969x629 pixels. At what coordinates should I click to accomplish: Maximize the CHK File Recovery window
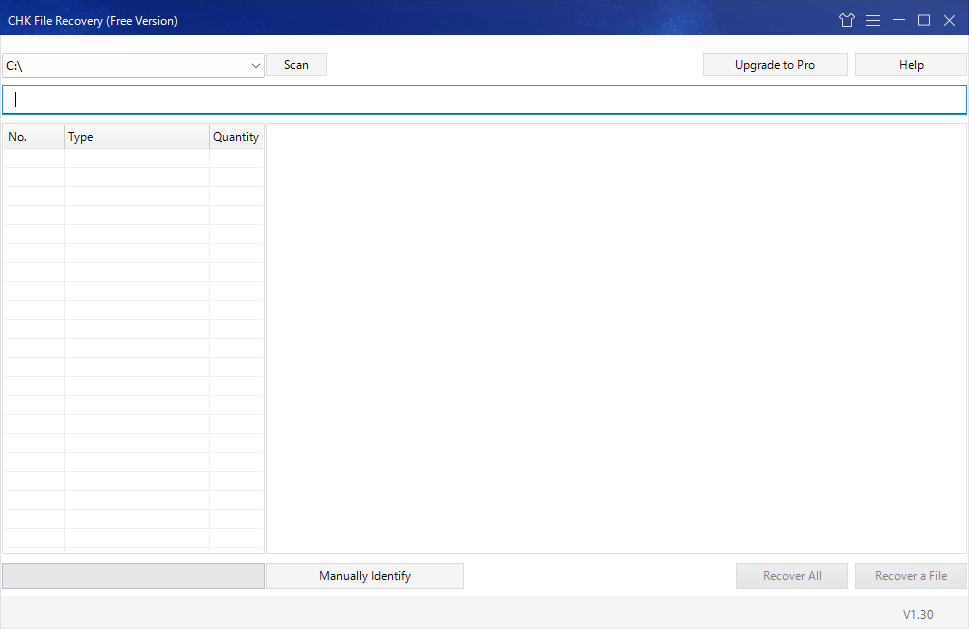pos(924,20)
